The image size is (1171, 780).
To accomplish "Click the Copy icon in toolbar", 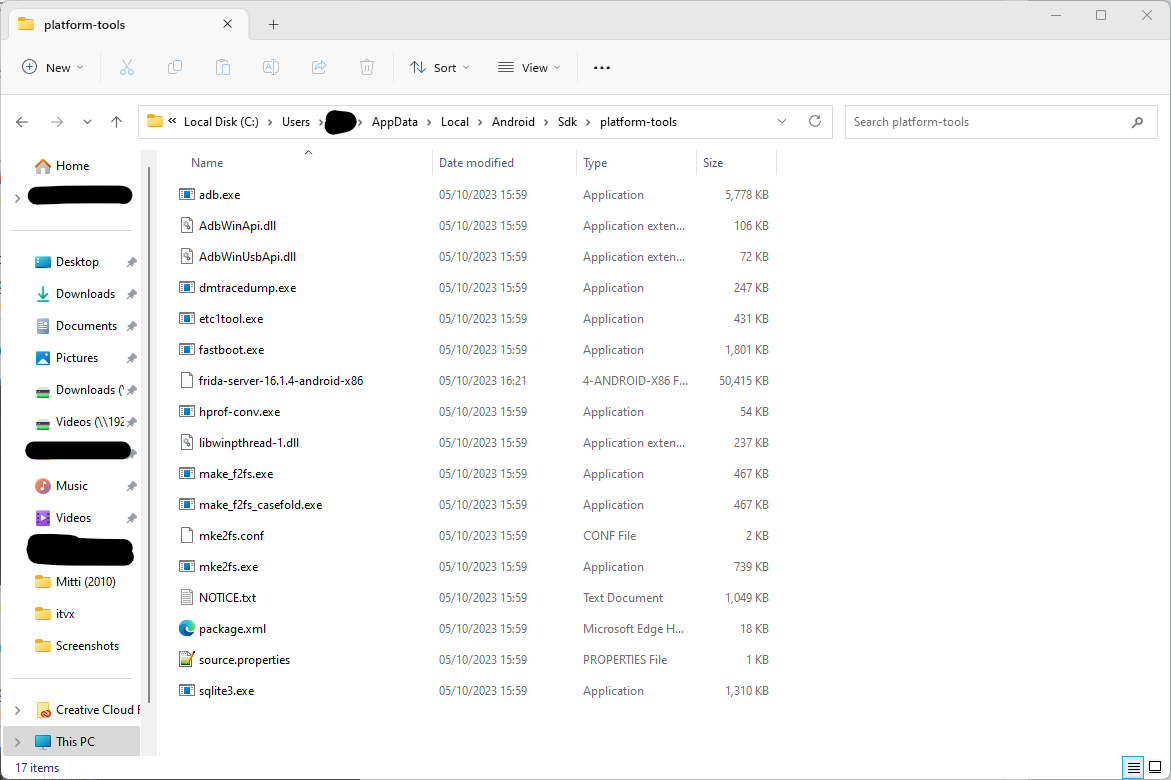I will click(175, 67).
